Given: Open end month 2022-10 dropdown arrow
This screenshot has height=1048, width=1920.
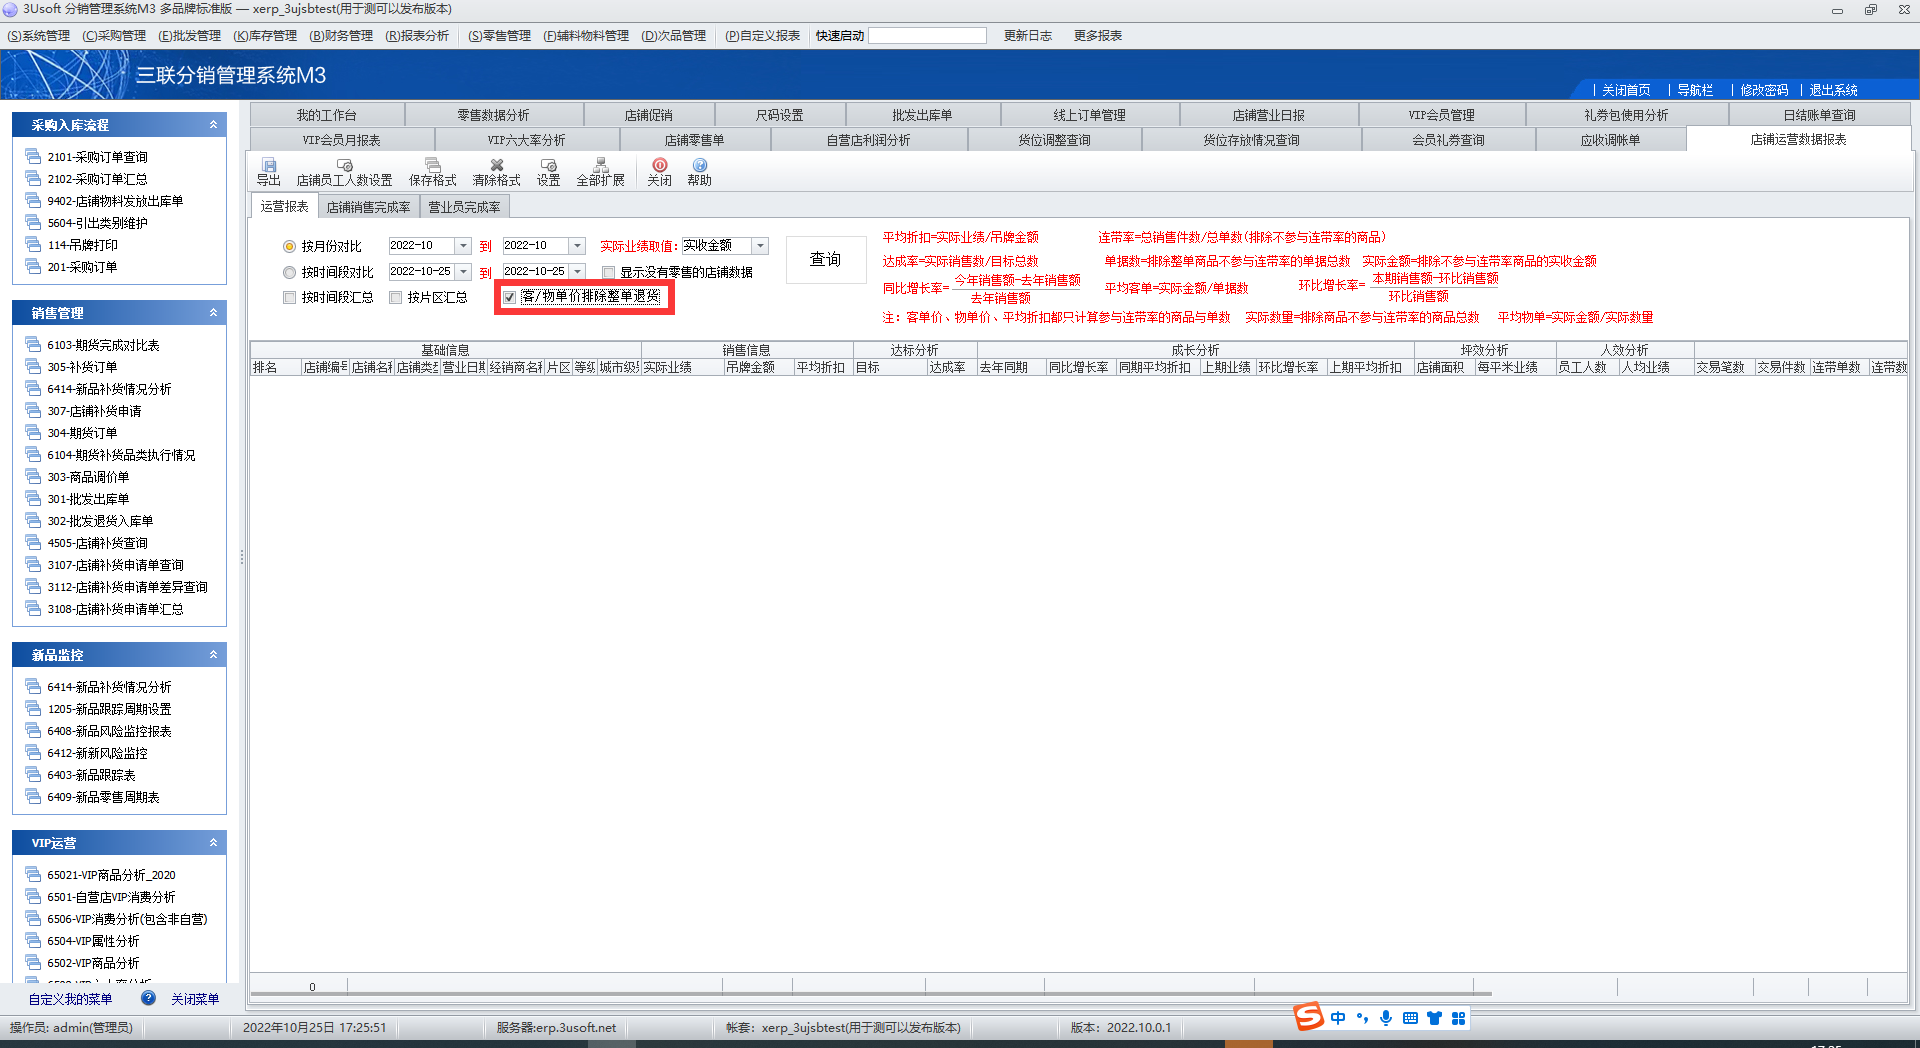Looking at the screenshot, I should (577, 246).
